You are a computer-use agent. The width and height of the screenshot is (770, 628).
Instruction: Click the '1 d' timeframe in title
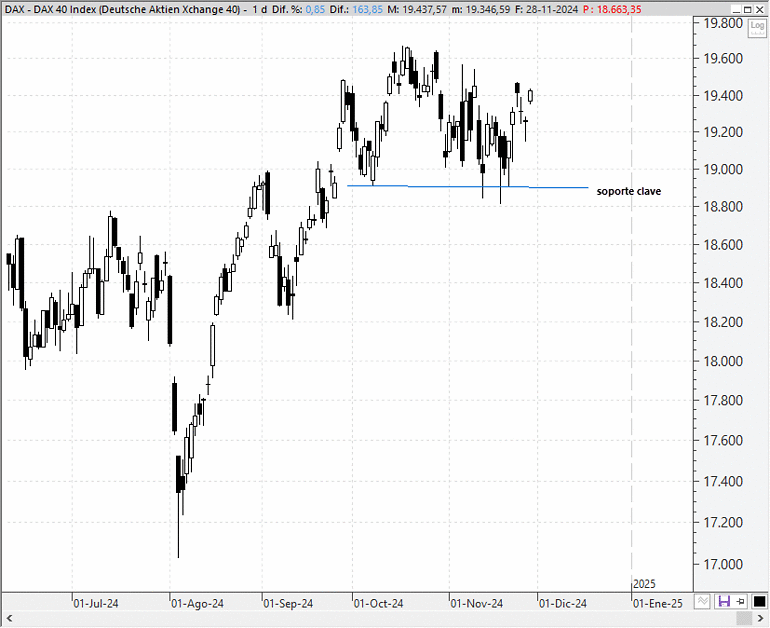tap(260, 9)
